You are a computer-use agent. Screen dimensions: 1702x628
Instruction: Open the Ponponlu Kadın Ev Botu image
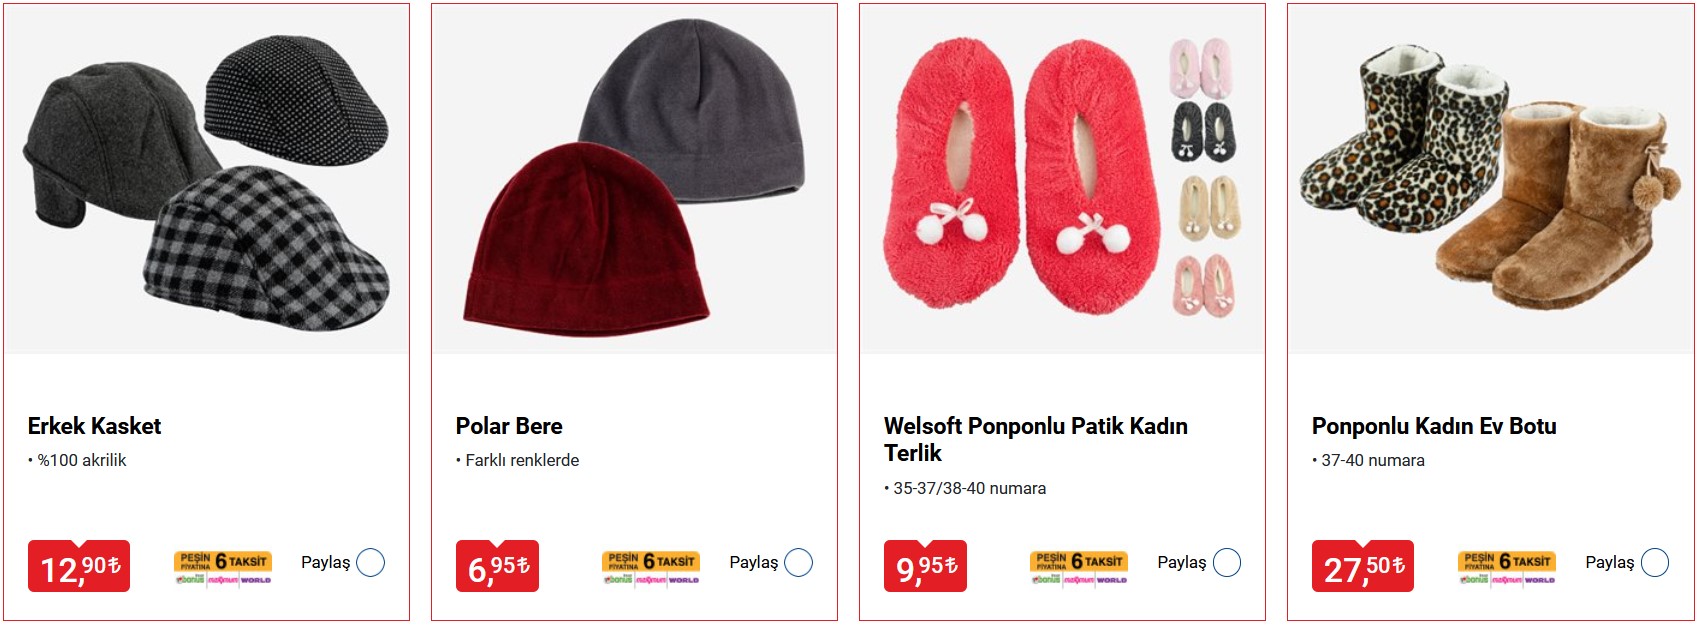(1490, 180)
